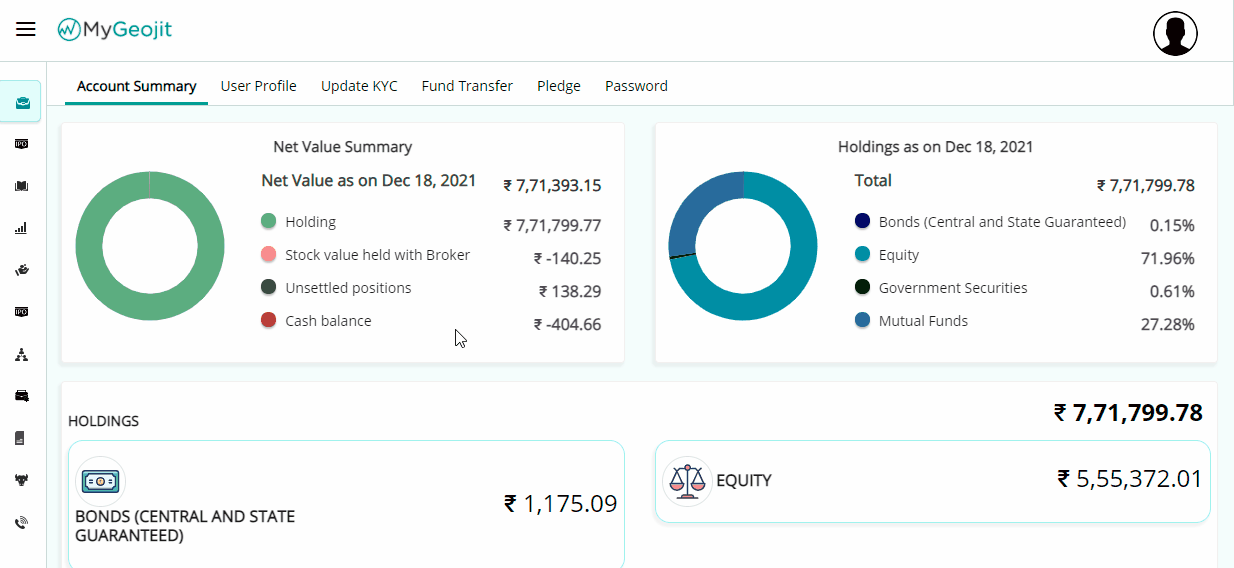The image size is (1234, 568).
Task: Open the phone call icon in sidebar
Action: pyautogui.click(x=21, y=522)
